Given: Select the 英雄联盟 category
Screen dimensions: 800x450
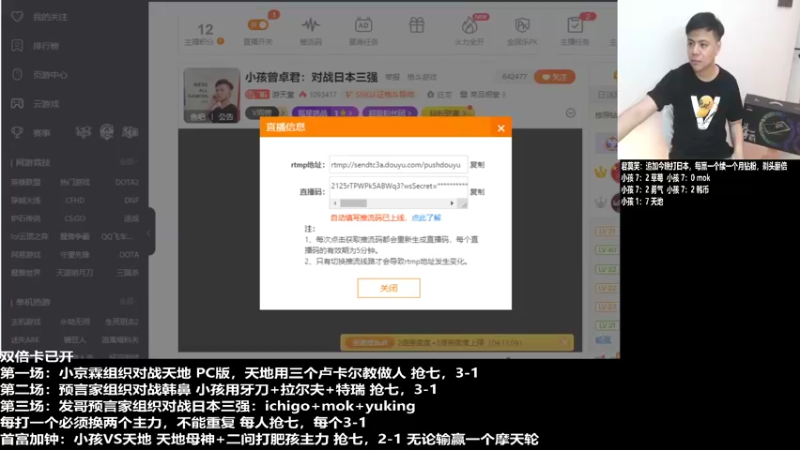Looking at the screenshot, I should pyautogui.click(x=26, y=182).
